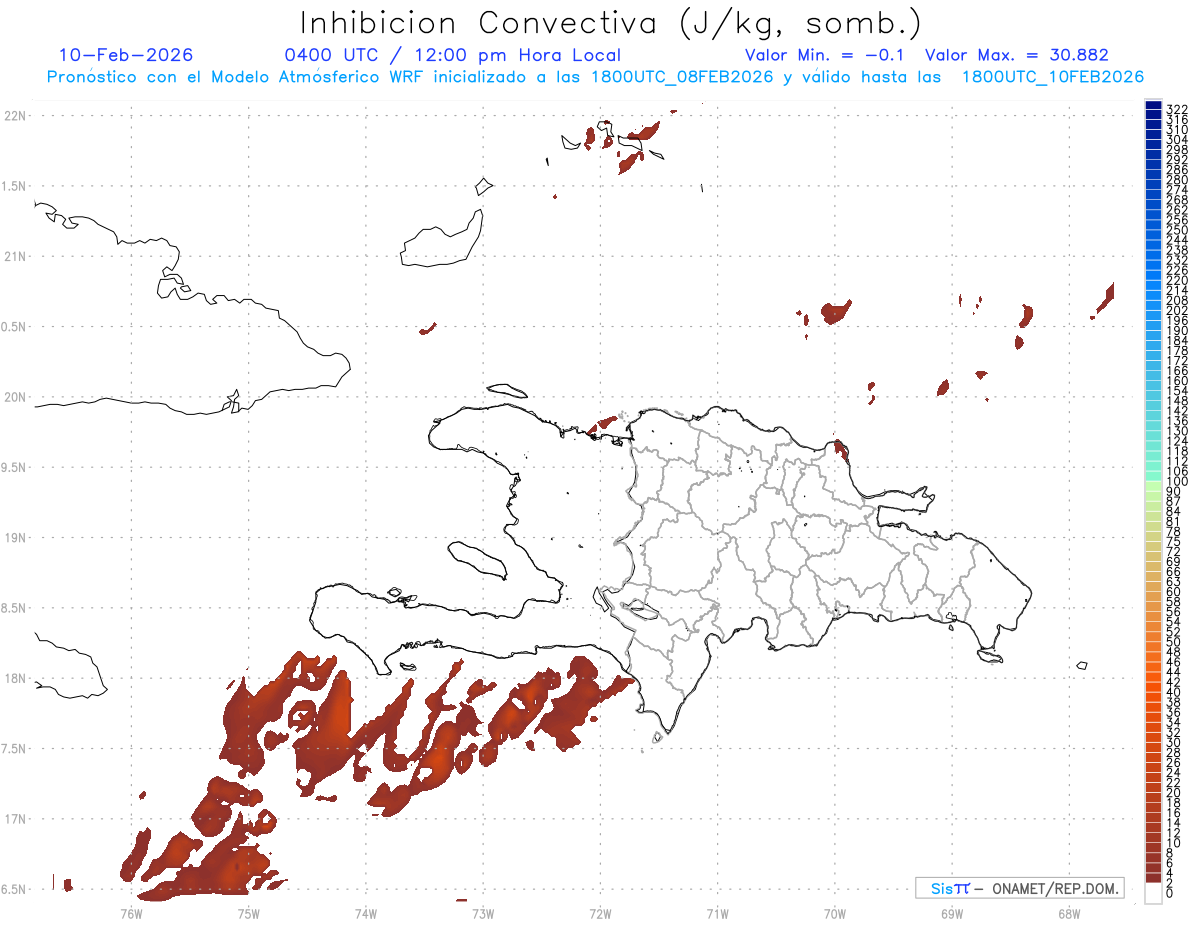Click the 'ONAMET/REP.DOM.' credit label
This screenshot has width=1200, height=927.
coord(1053,888)
